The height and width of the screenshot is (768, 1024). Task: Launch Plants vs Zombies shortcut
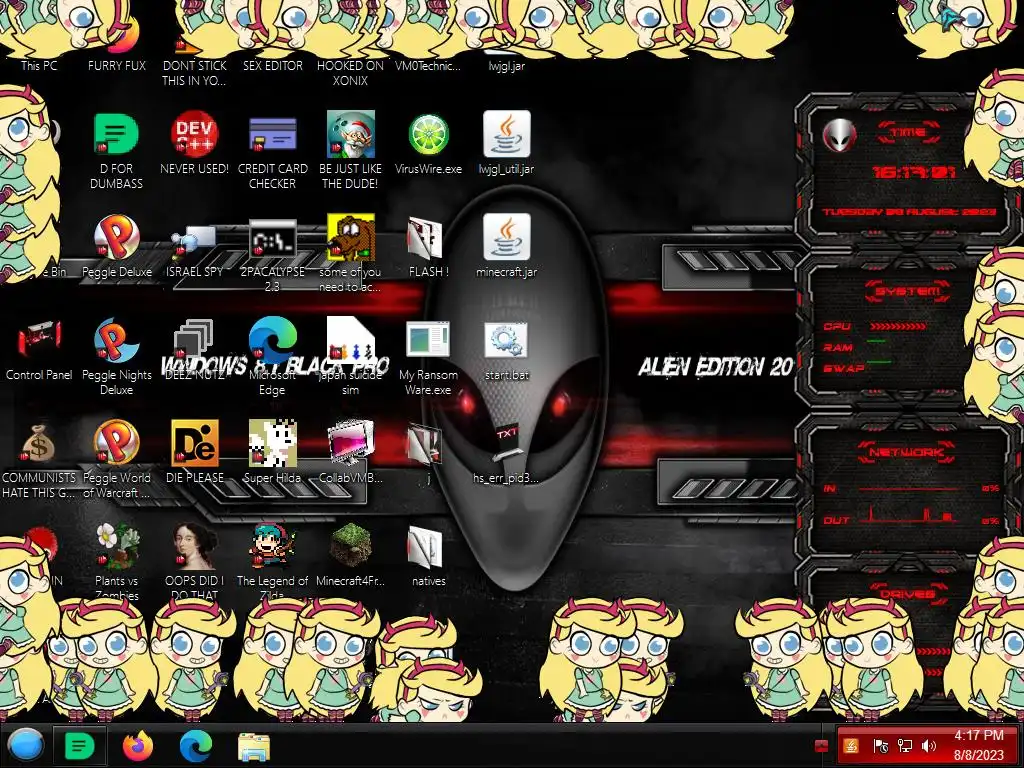click(116, 546)
